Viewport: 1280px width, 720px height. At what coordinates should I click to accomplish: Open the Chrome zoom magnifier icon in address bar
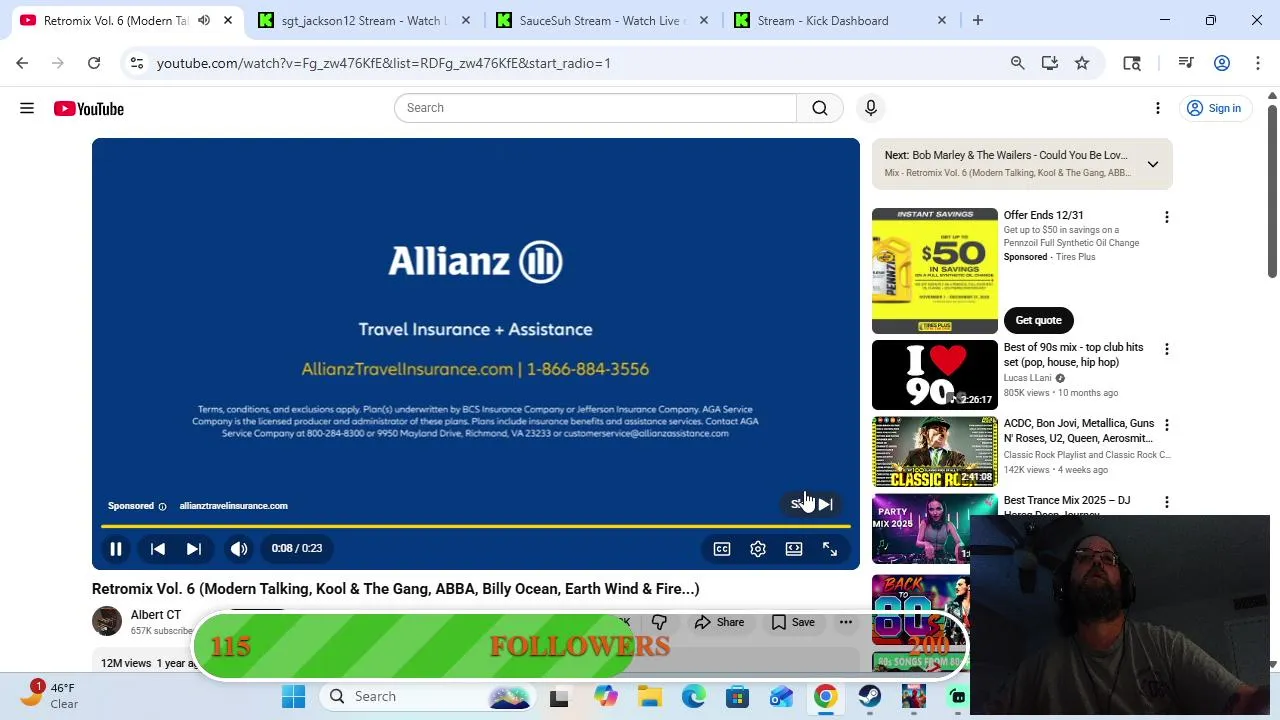coord(1018,63)
